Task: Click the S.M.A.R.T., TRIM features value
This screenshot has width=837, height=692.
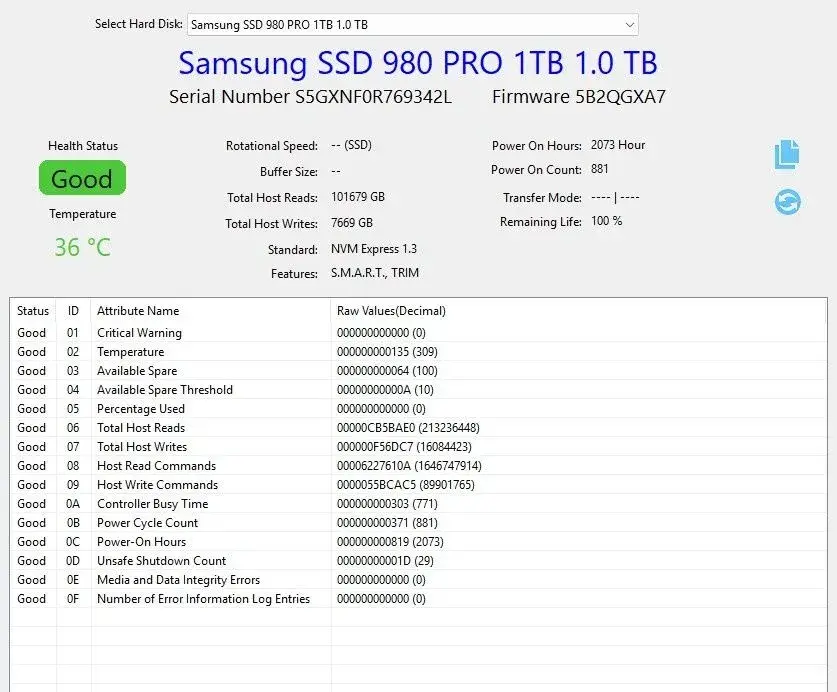Action: [375, 273]
